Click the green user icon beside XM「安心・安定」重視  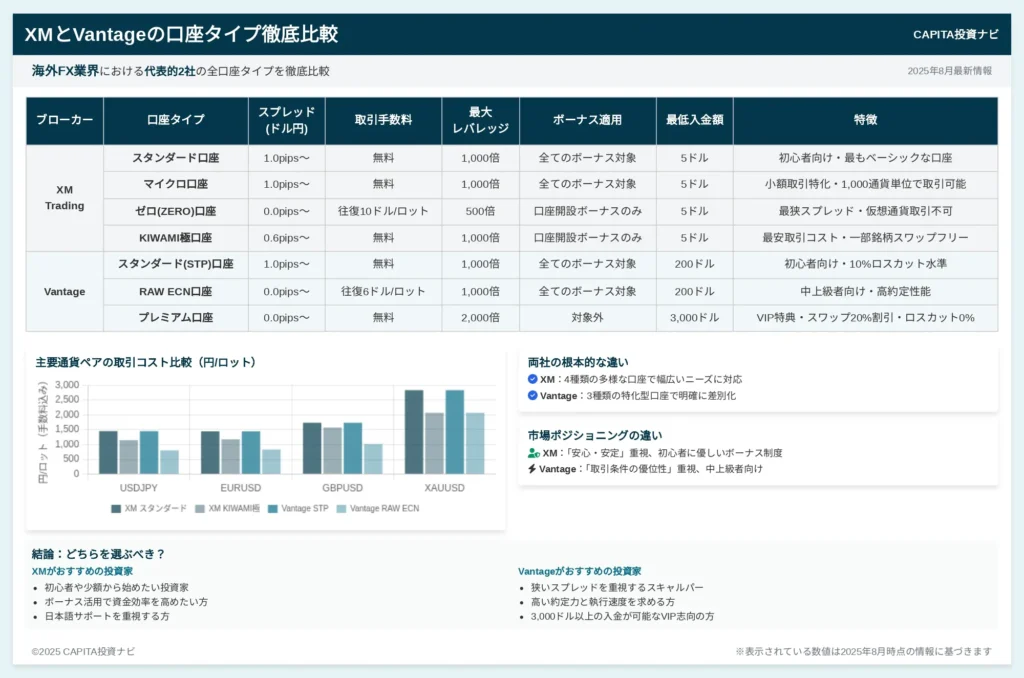pyautogui.click(x=534, y=453)
